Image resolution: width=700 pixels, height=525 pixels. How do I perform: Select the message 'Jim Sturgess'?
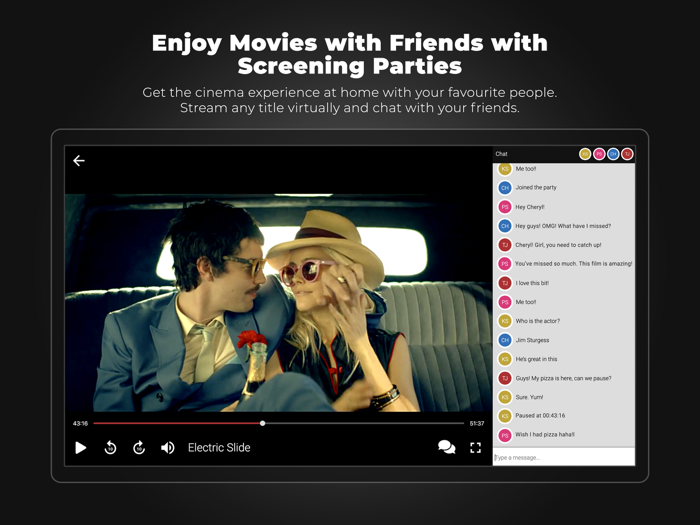[532, 340]
